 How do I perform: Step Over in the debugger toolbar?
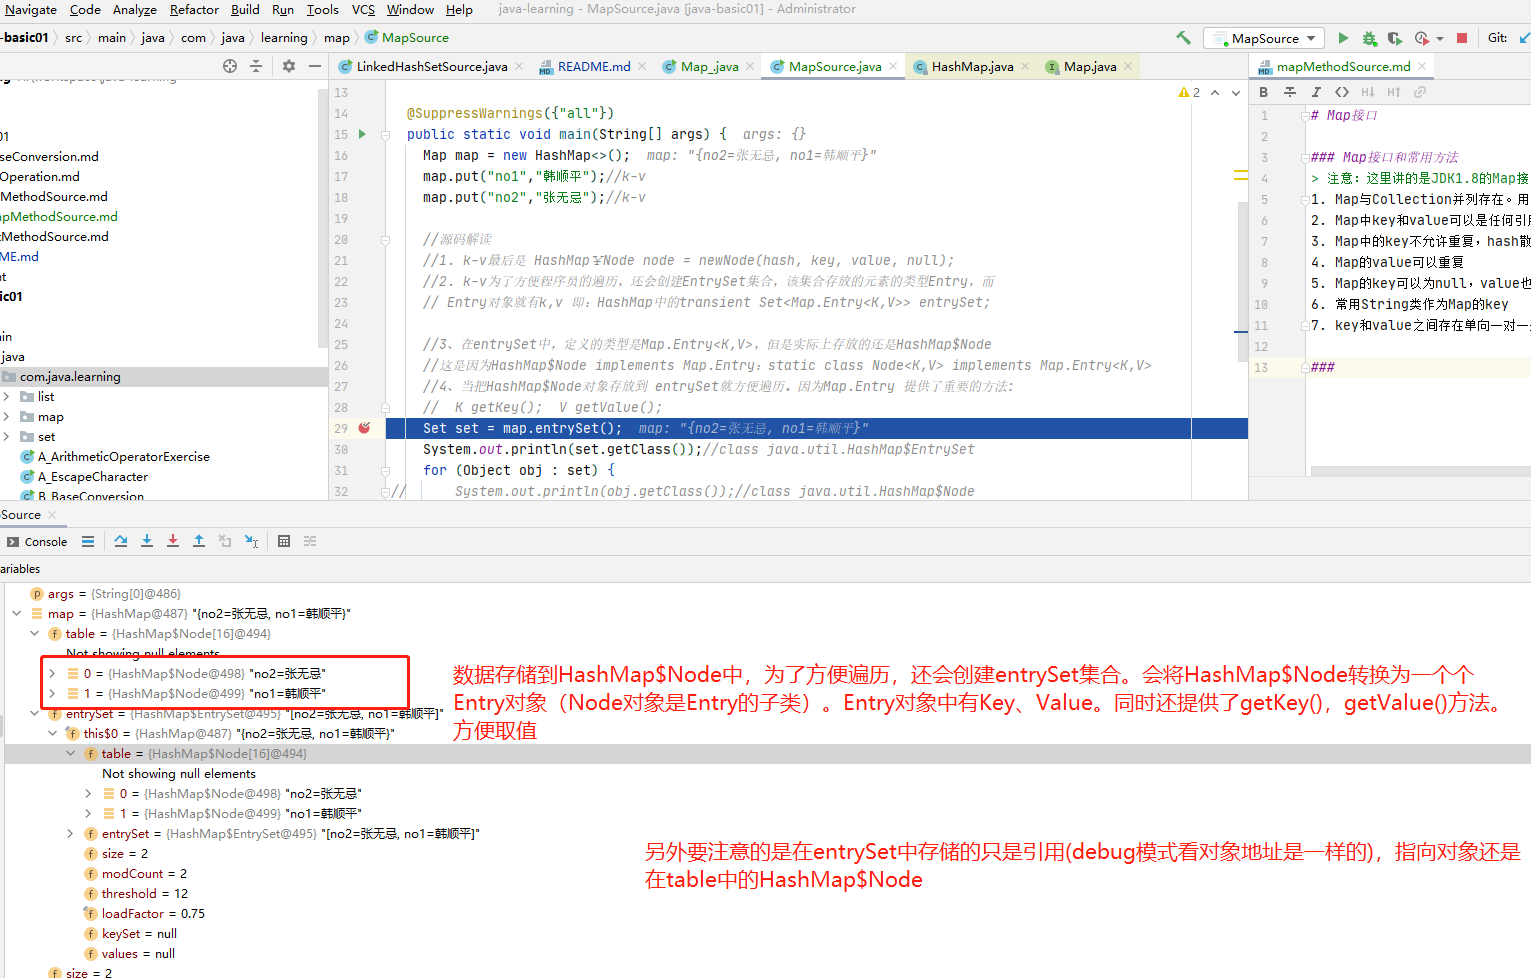click(x=121, y=541)
